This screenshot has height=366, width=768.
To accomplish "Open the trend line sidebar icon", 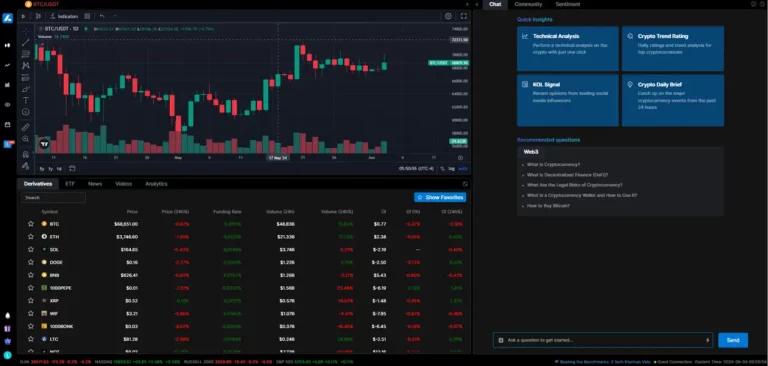I will point(7,65).
